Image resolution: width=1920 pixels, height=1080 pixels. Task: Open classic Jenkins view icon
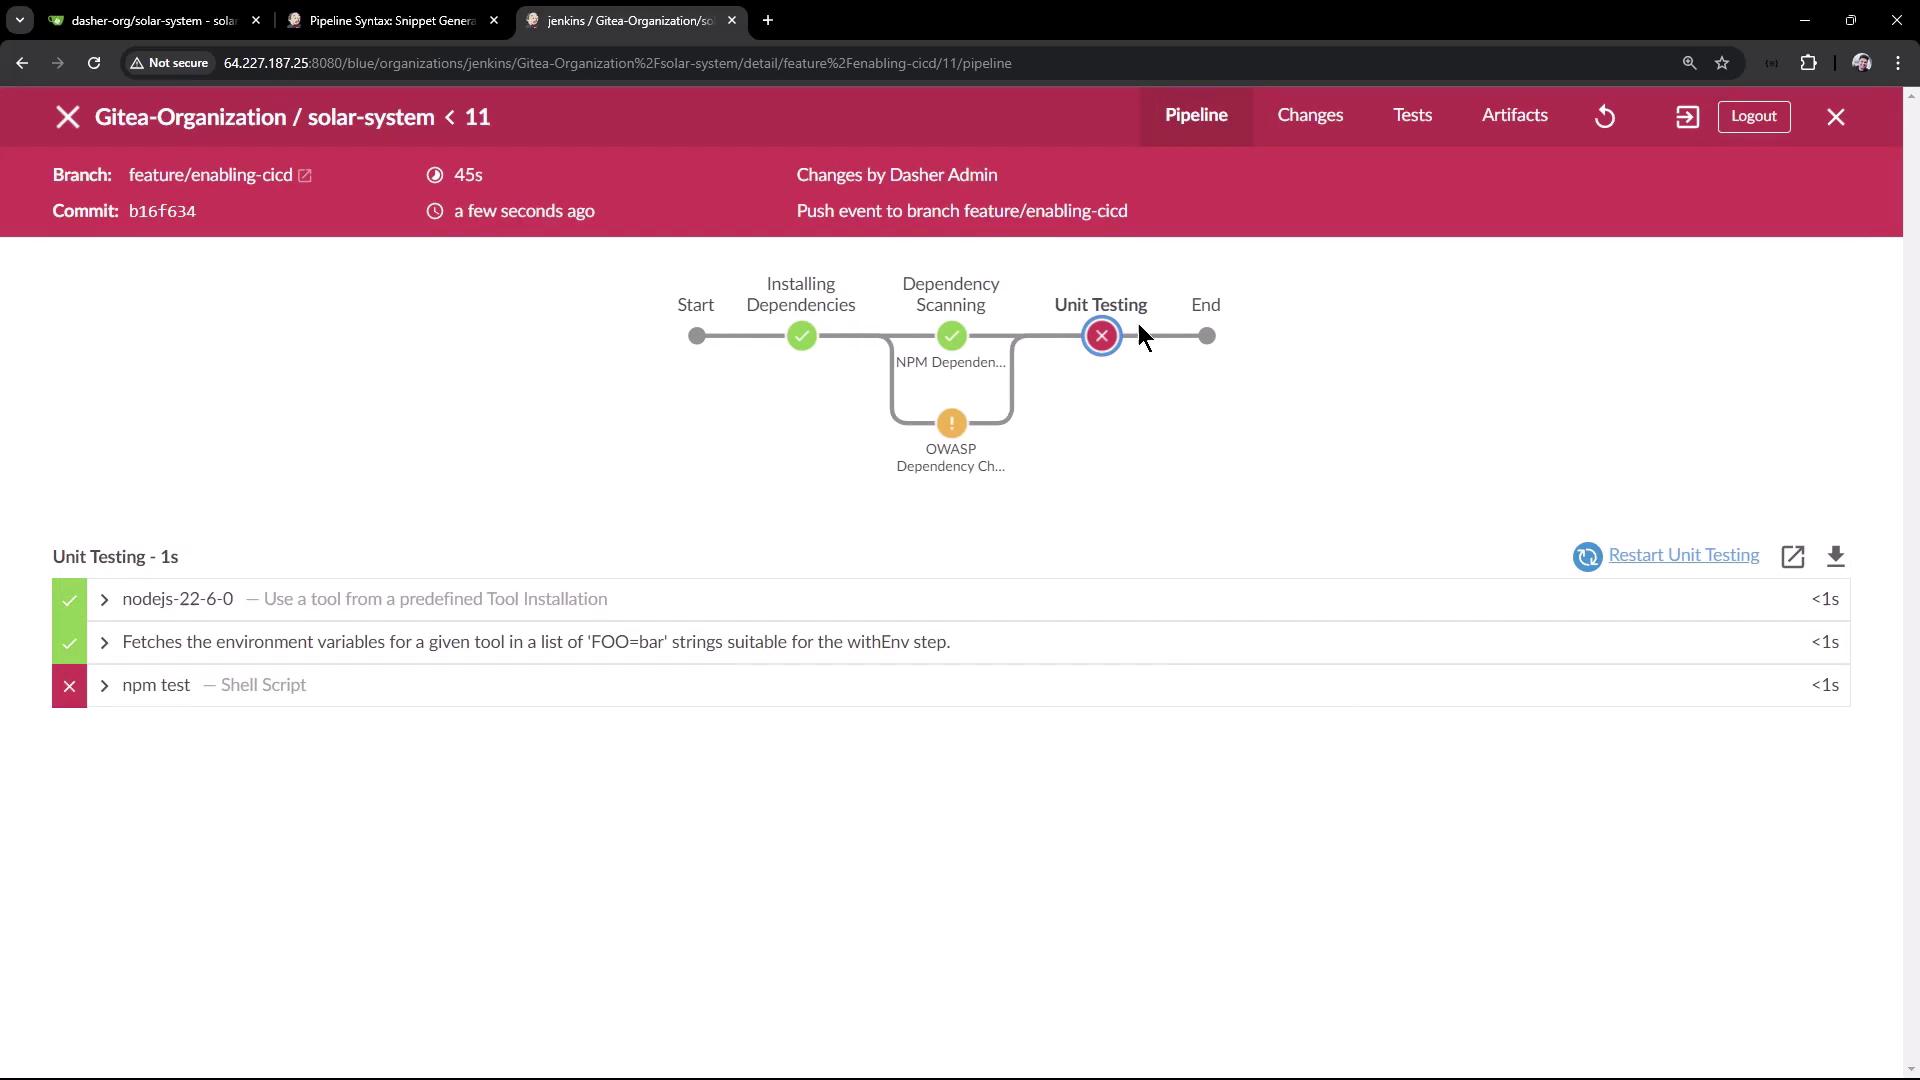[1687, 117]
